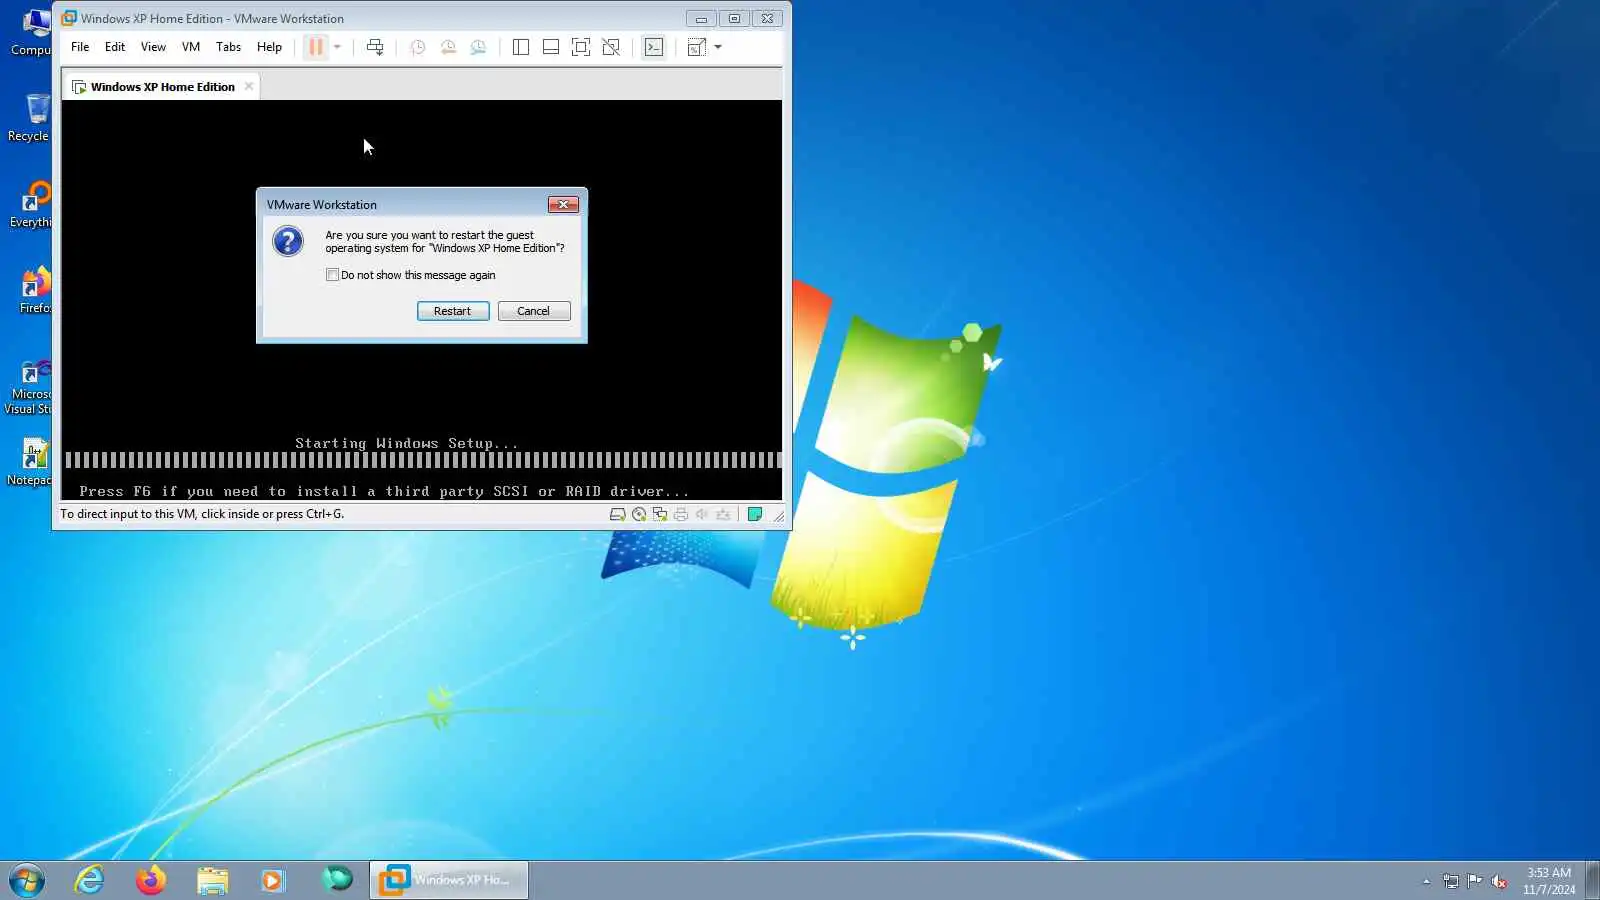
Task: Open Windows Explorer from the taskbar
Action: point(212,880)
